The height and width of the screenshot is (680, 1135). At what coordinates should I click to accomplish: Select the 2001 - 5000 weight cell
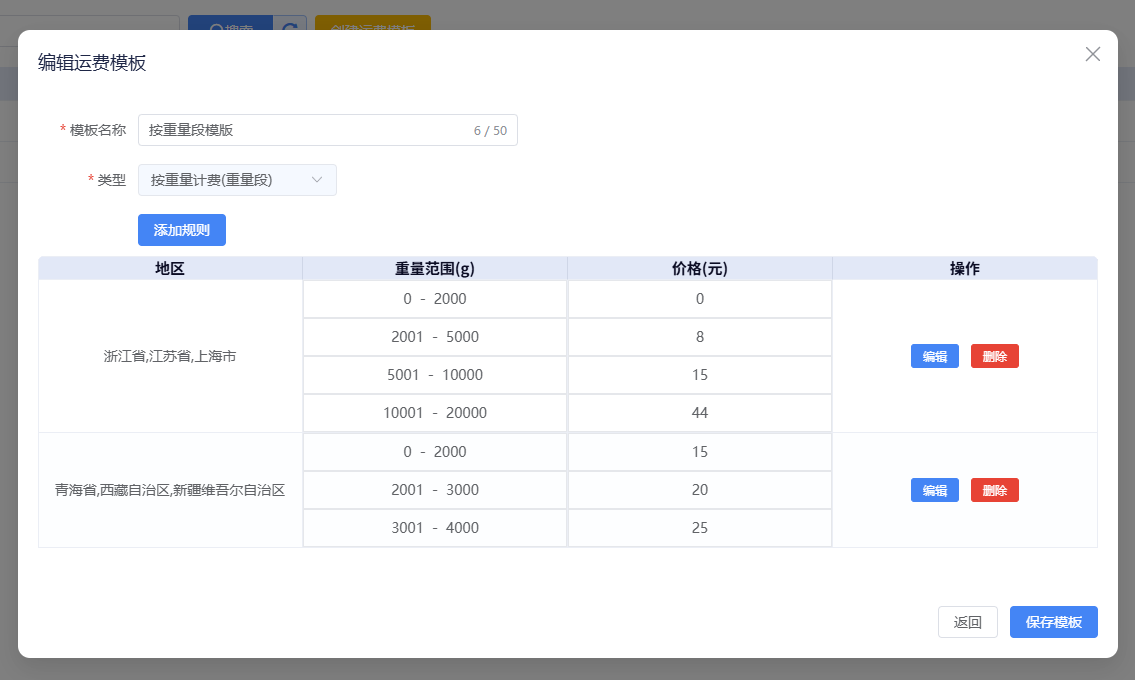click(x=435, y=337)
